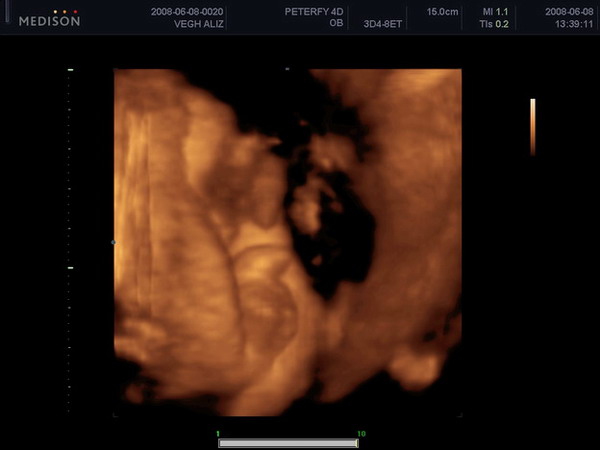The image size is (600, 450).
Task: Click the three colored dots above Medison
Action: click(x=49, y=11)
